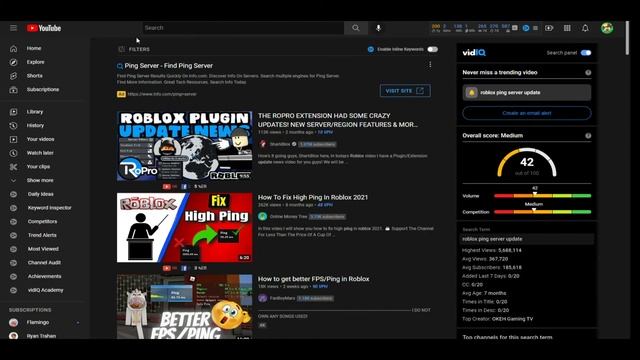The image size is (640, 360).
Task: Click Create an email alert button
Action: (527, 113)
